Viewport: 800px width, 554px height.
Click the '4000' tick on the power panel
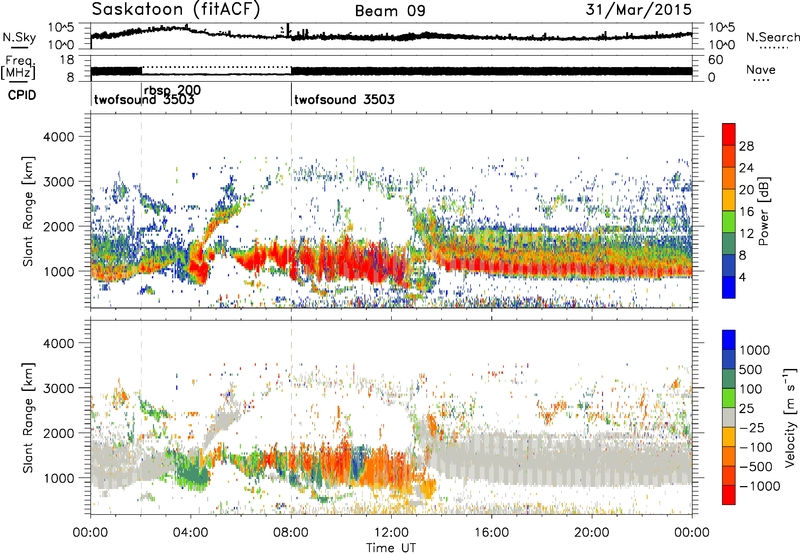click(59, 137)
